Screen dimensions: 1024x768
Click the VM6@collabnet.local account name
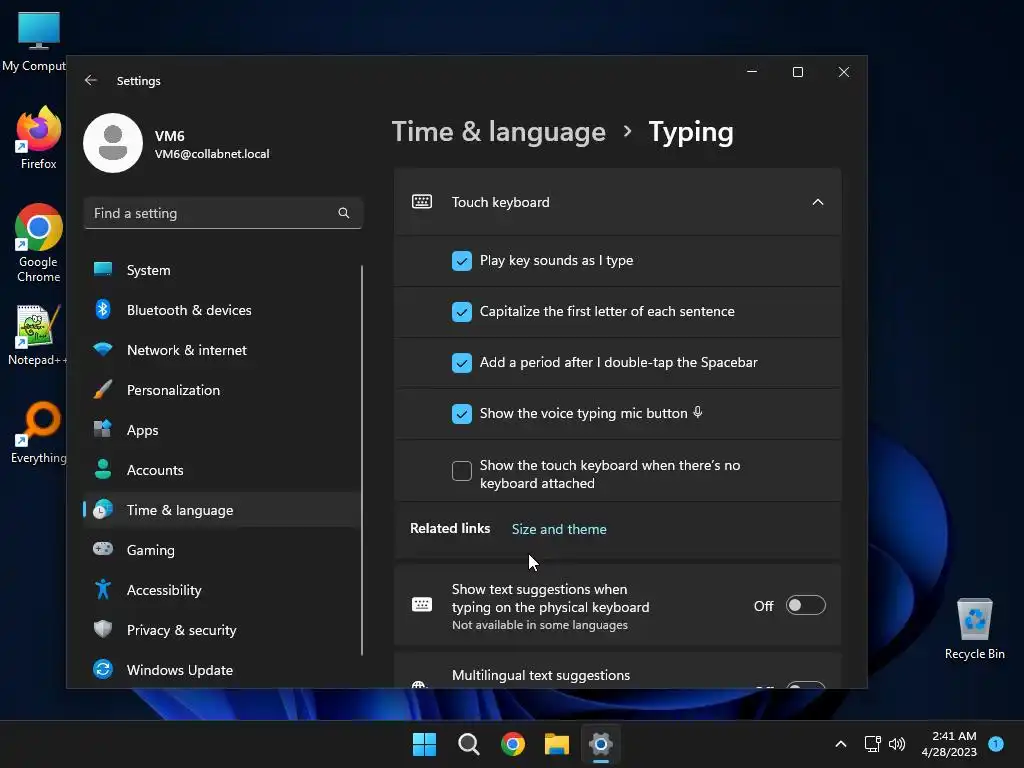(212, 153)
